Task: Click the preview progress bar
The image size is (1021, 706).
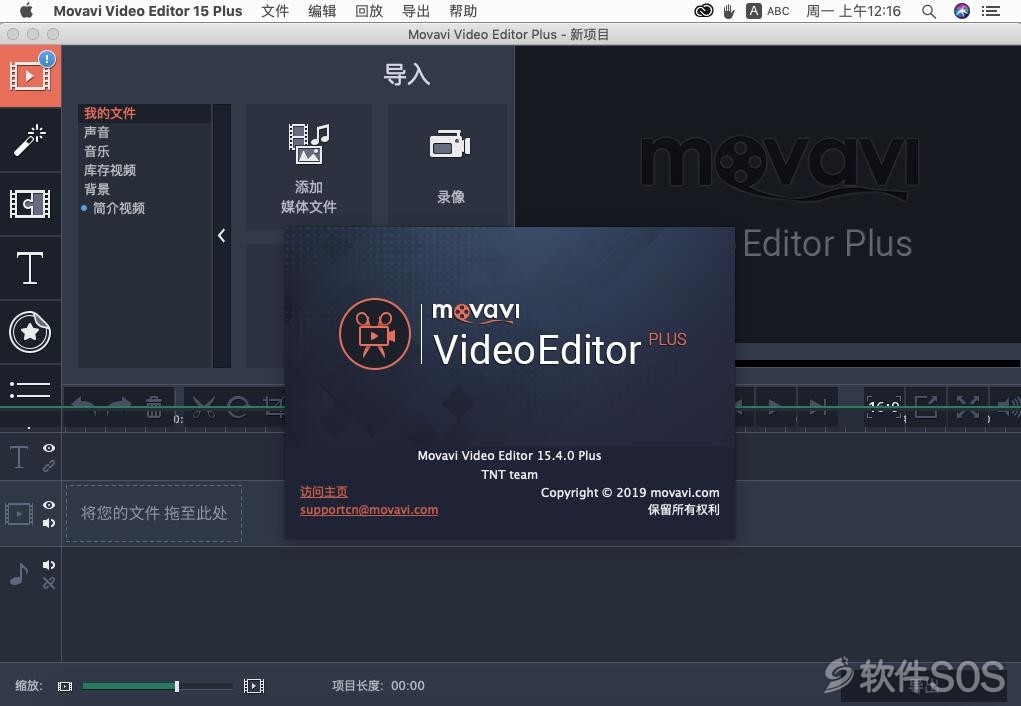Action: [877, 363]
